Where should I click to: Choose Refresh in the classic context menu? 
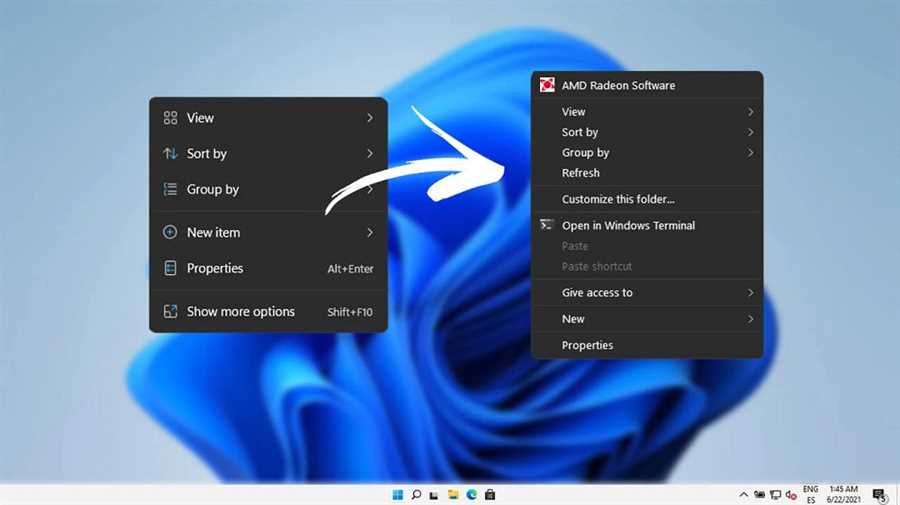coord(581,173)
